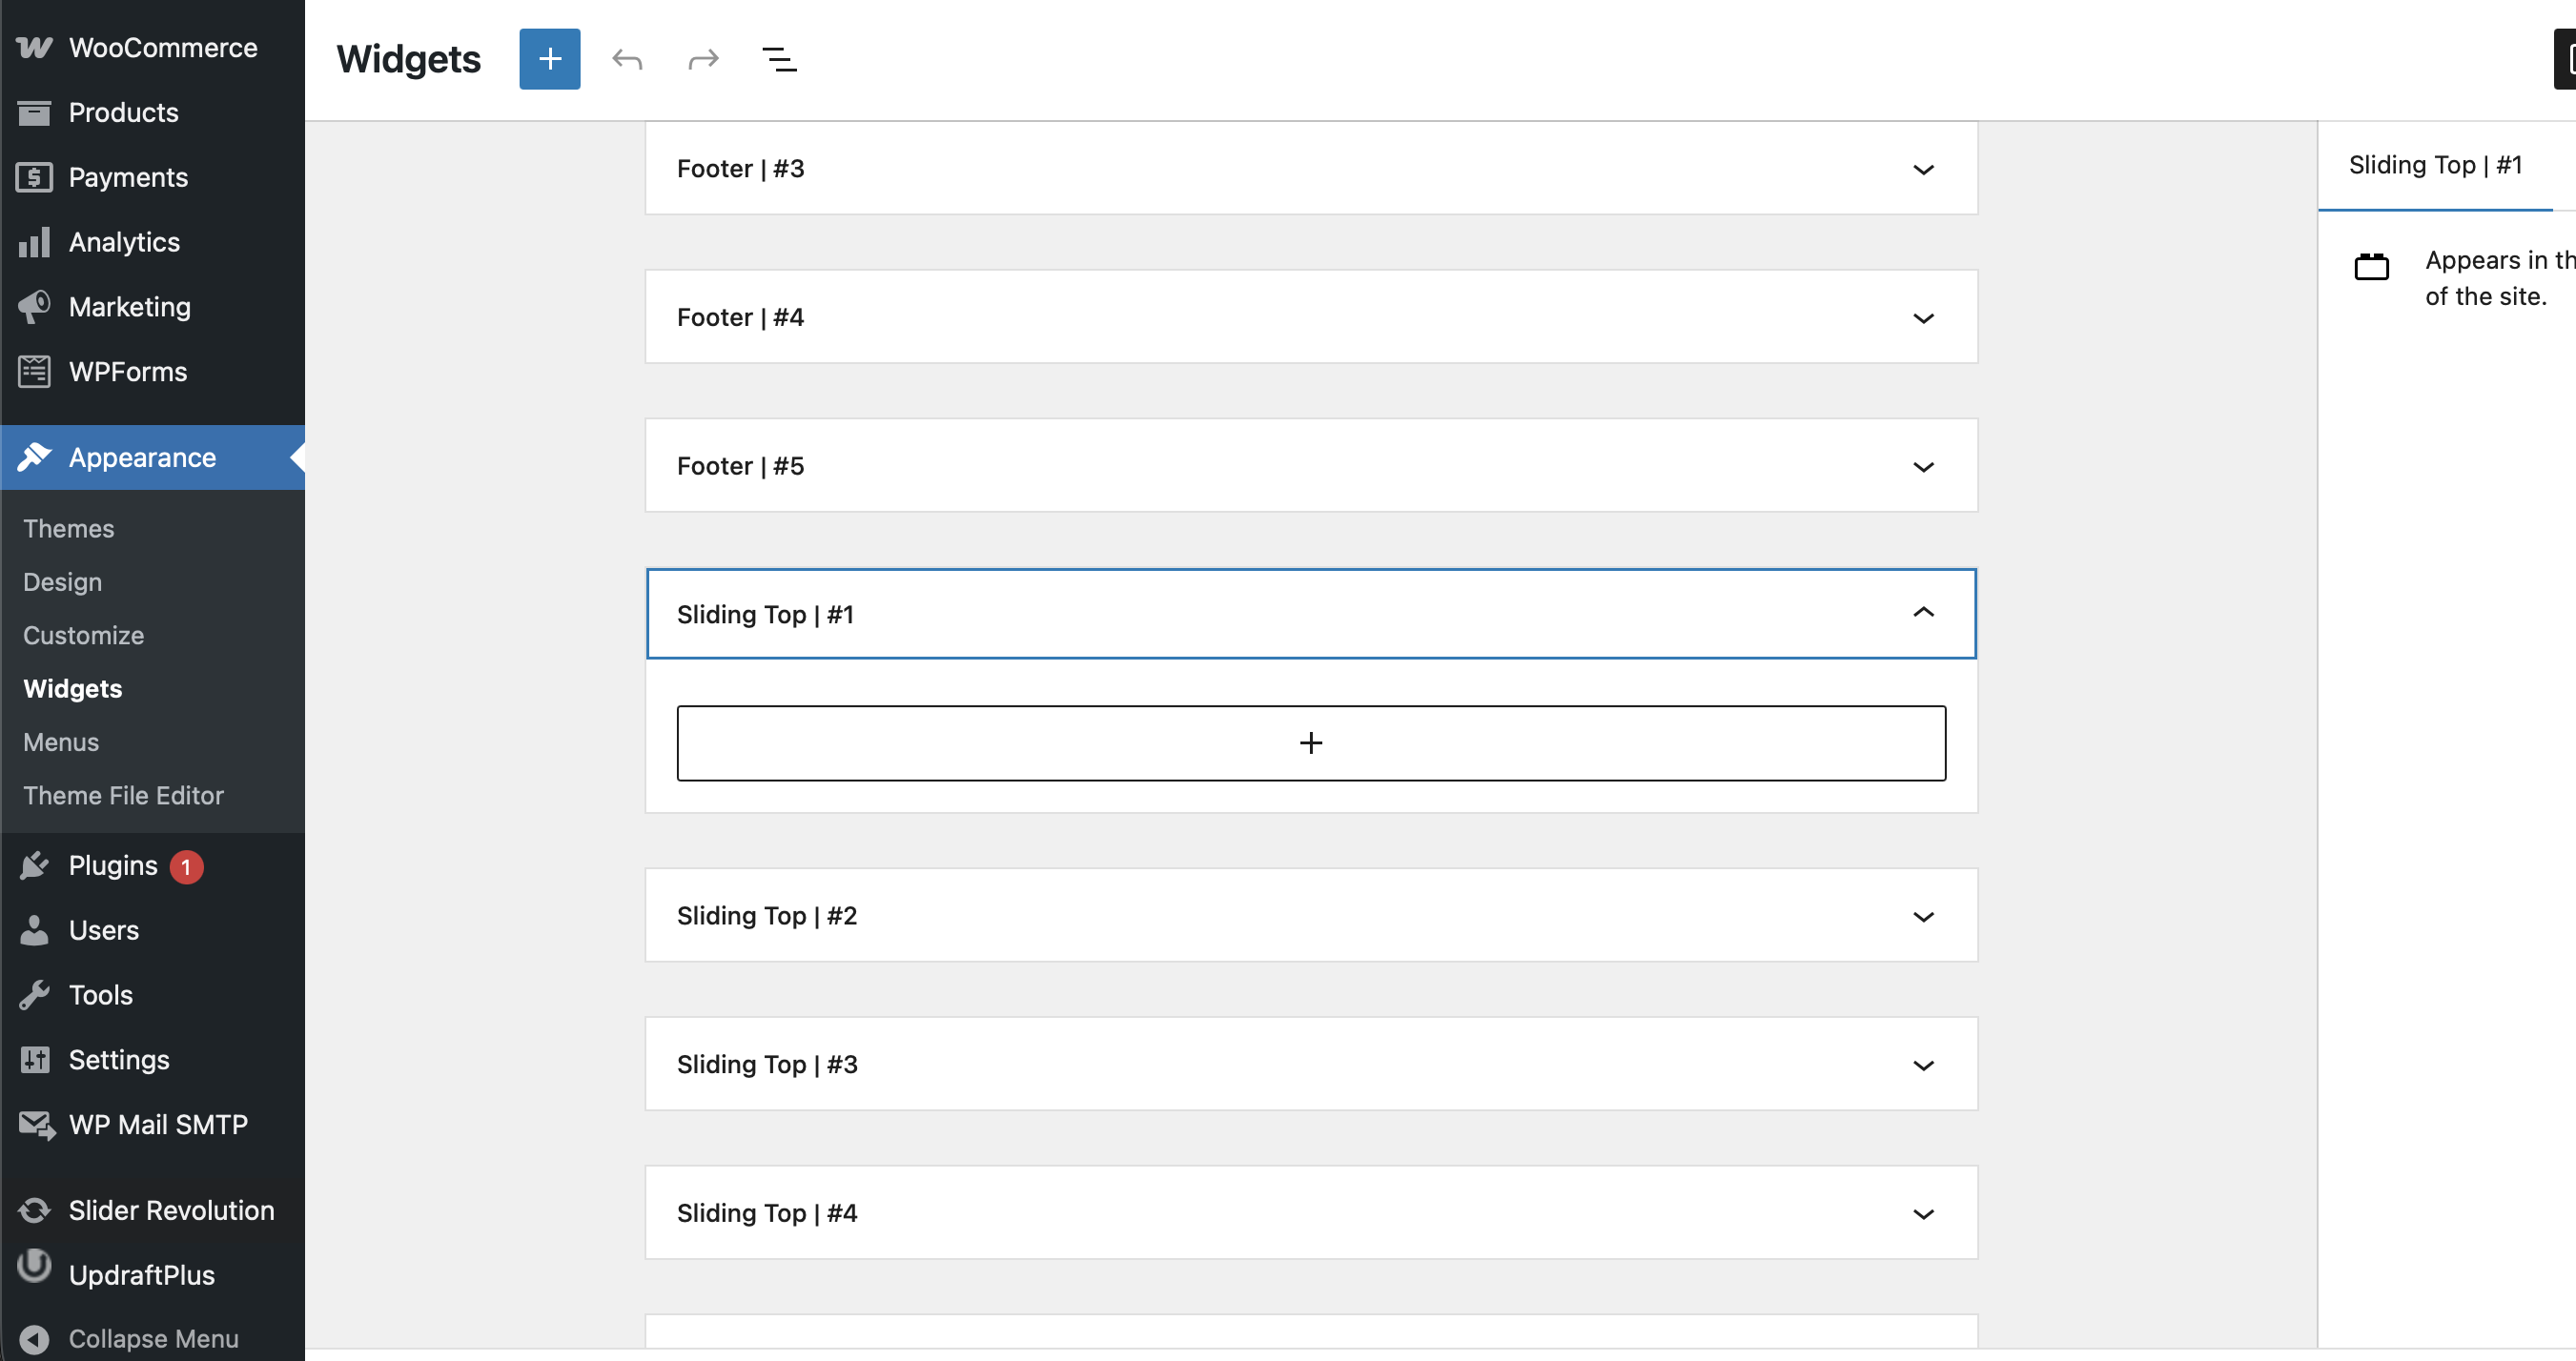Screen dimensions: 2576x1361
Task: Open the Analytics menu item
Action: coord(124,242)
